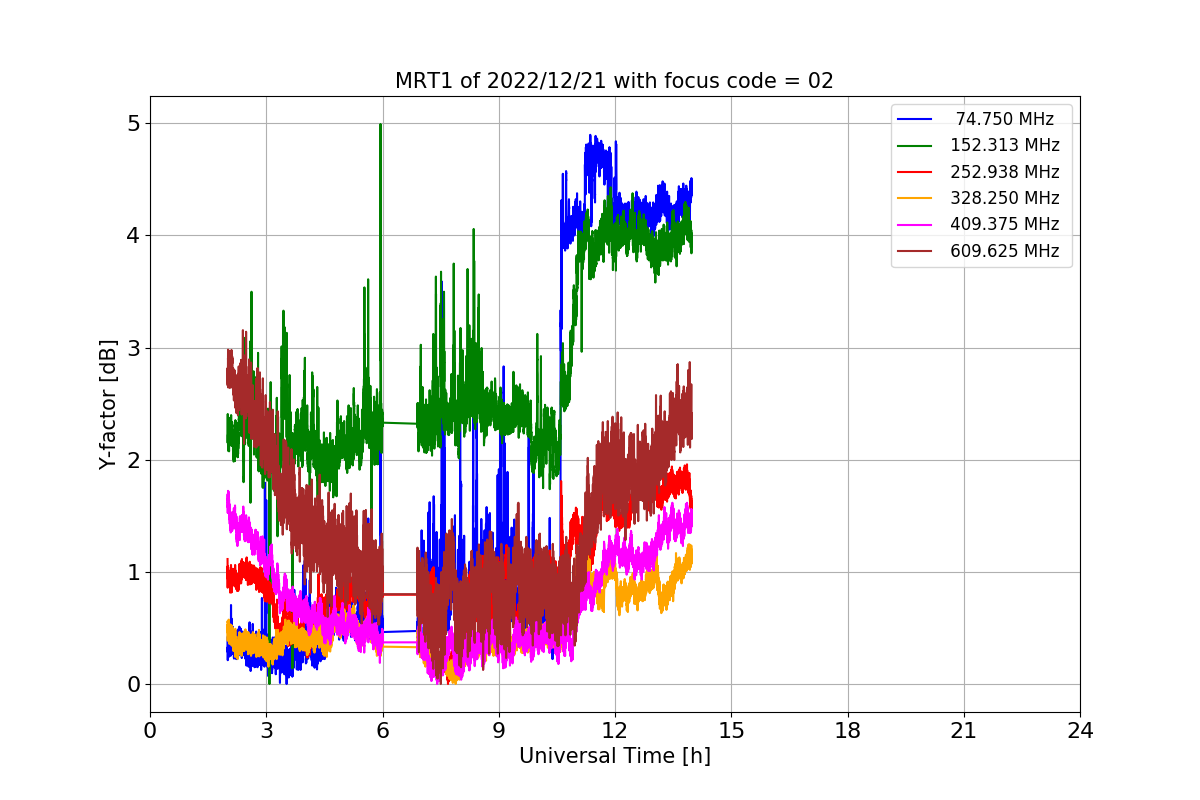The width and height of the screenshot is (1200, 800).
Task: Click x-axis tick label 9
Action: (x=499, y=731)
